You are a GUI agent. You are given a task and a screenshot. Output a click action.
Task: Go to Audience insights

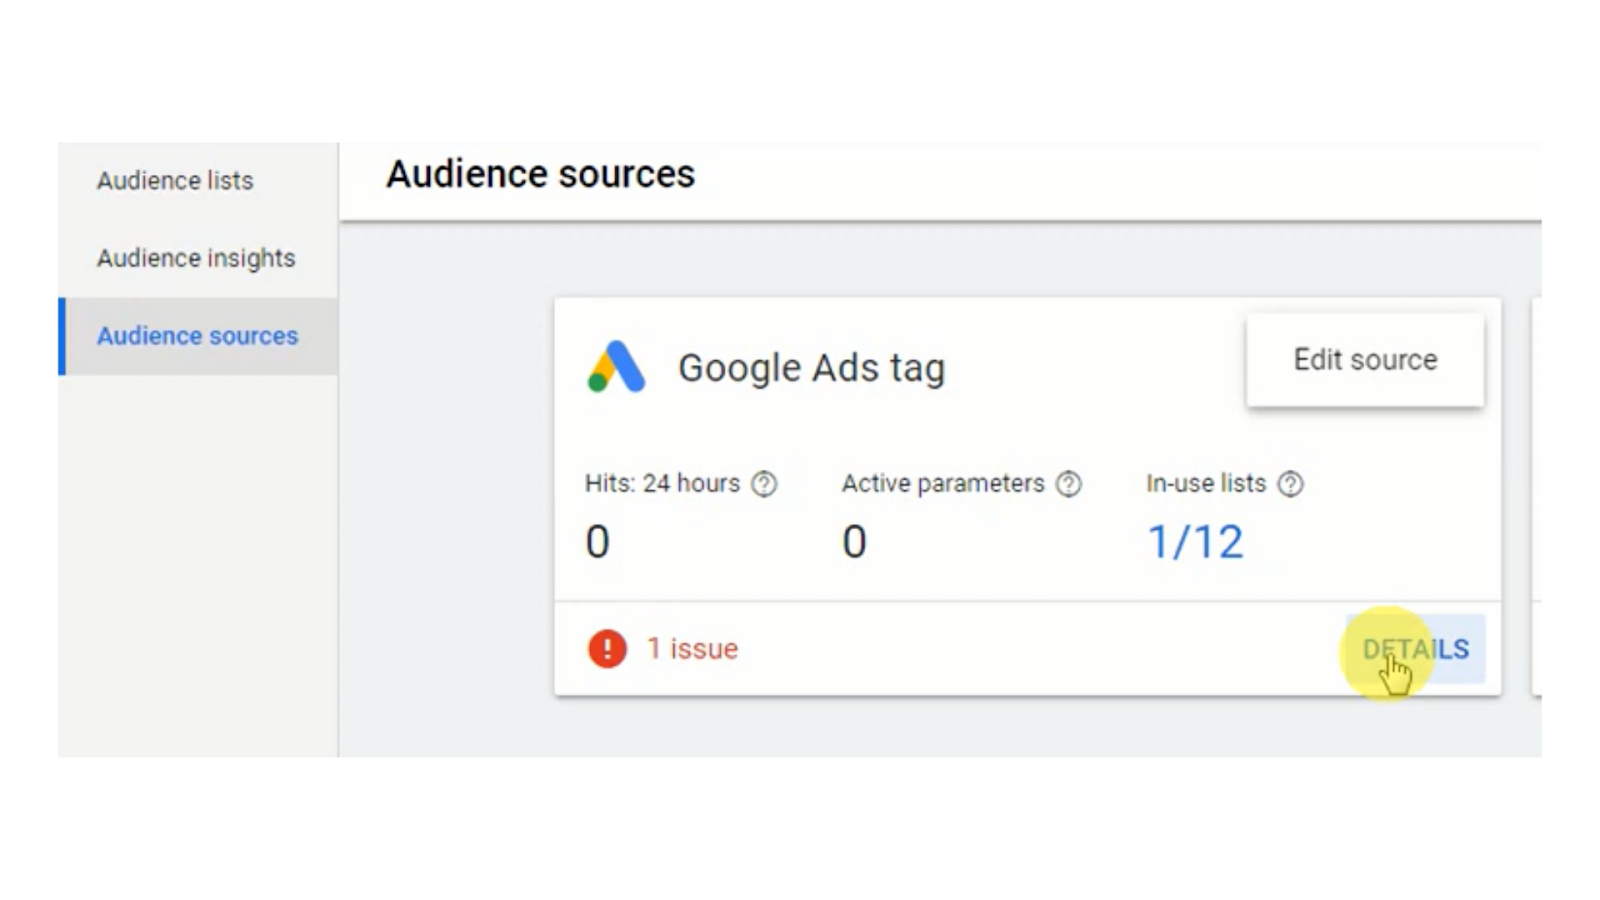click(x=196, y=258)
